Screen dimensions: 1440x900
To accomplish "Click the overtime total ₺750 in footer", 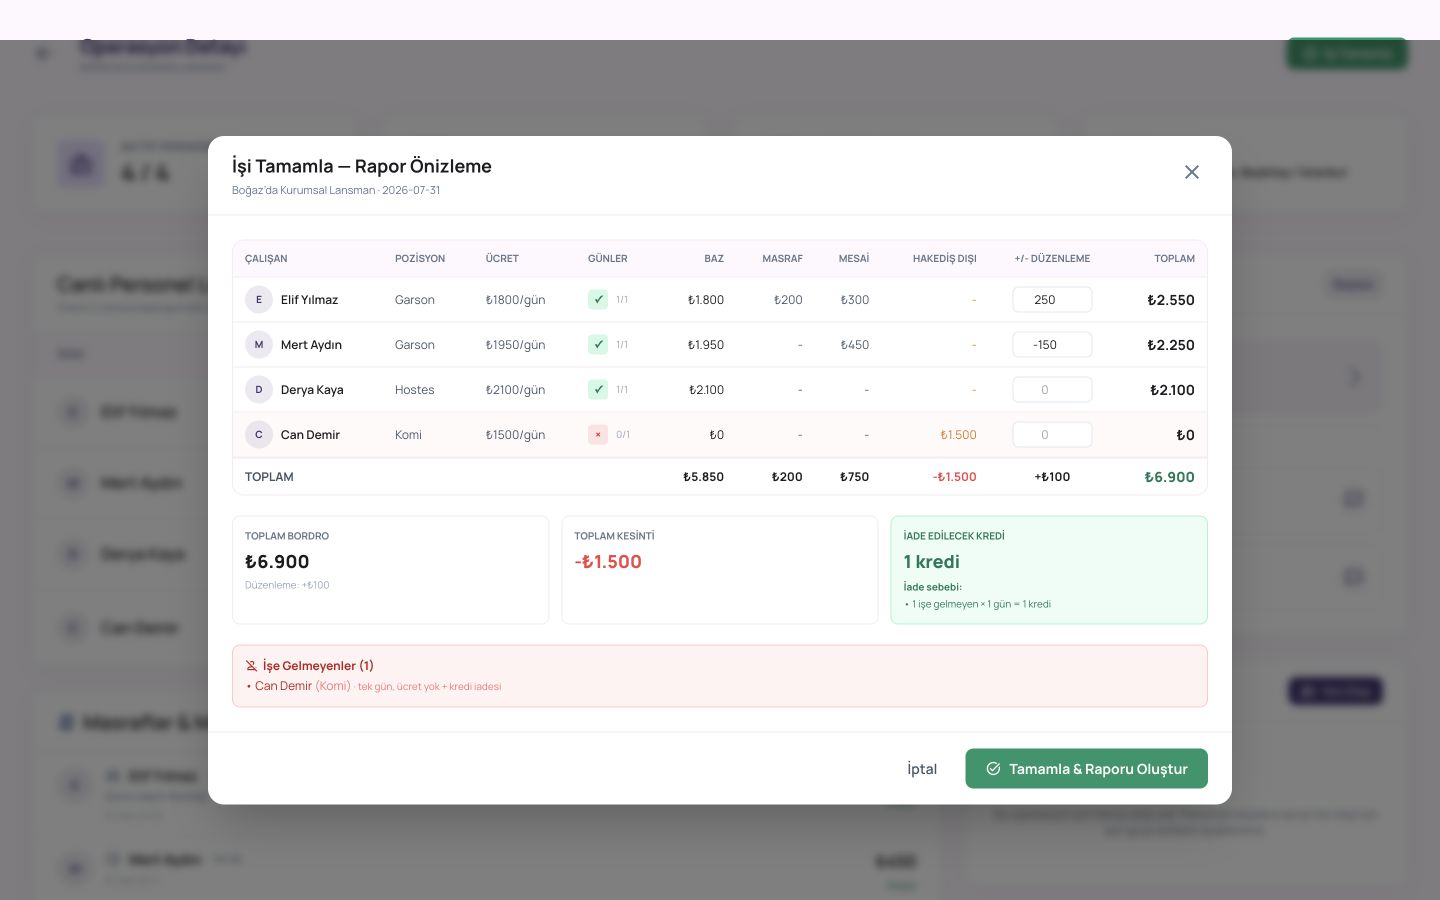I will [854, 477].
